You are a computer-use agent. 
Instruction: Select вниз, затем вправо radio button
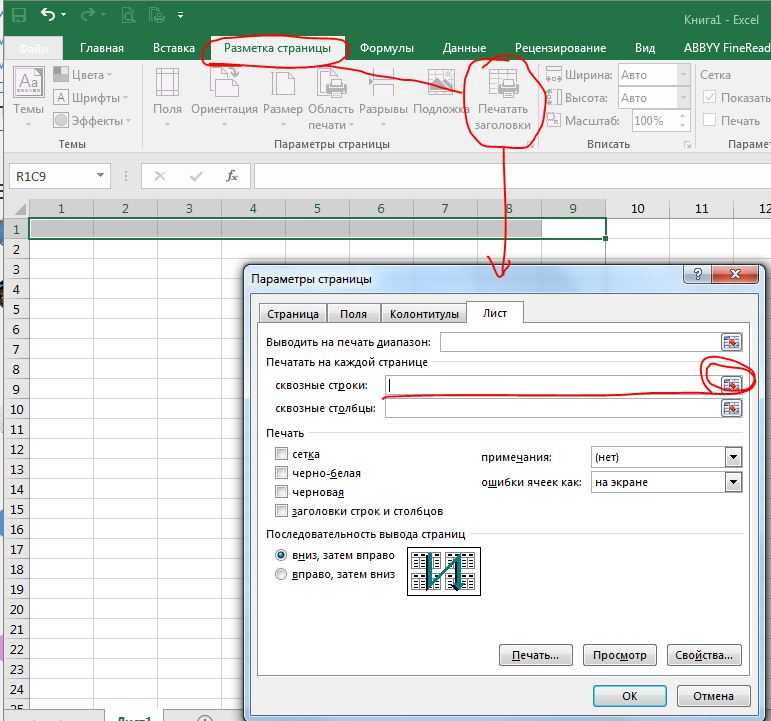280,555
